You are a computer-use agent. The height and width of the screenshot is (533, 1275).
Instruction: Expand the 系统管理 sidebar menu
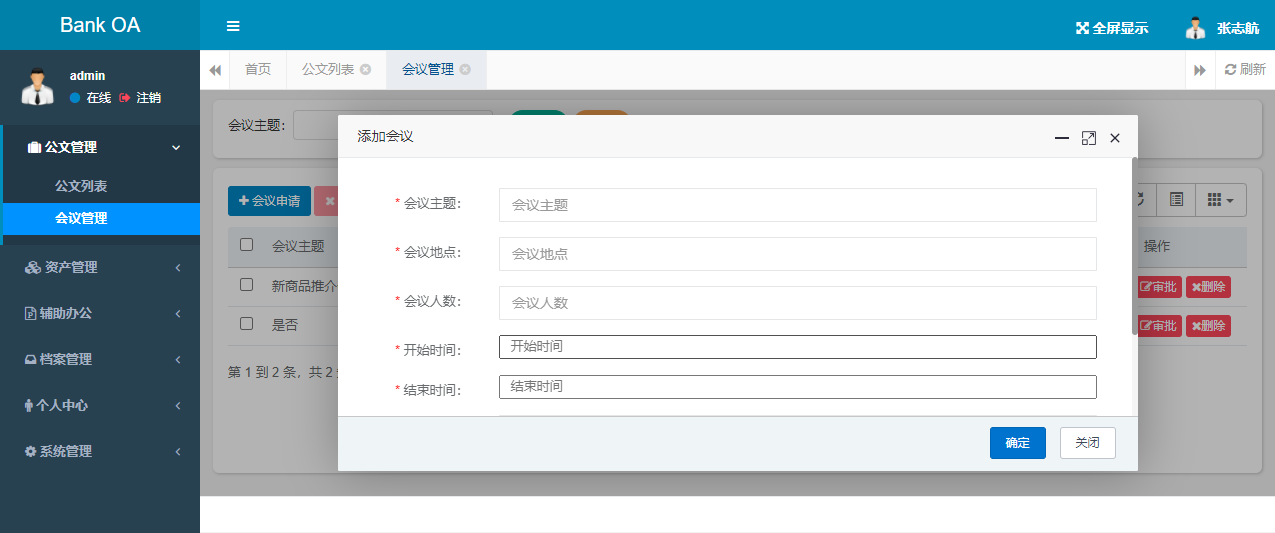100,451
